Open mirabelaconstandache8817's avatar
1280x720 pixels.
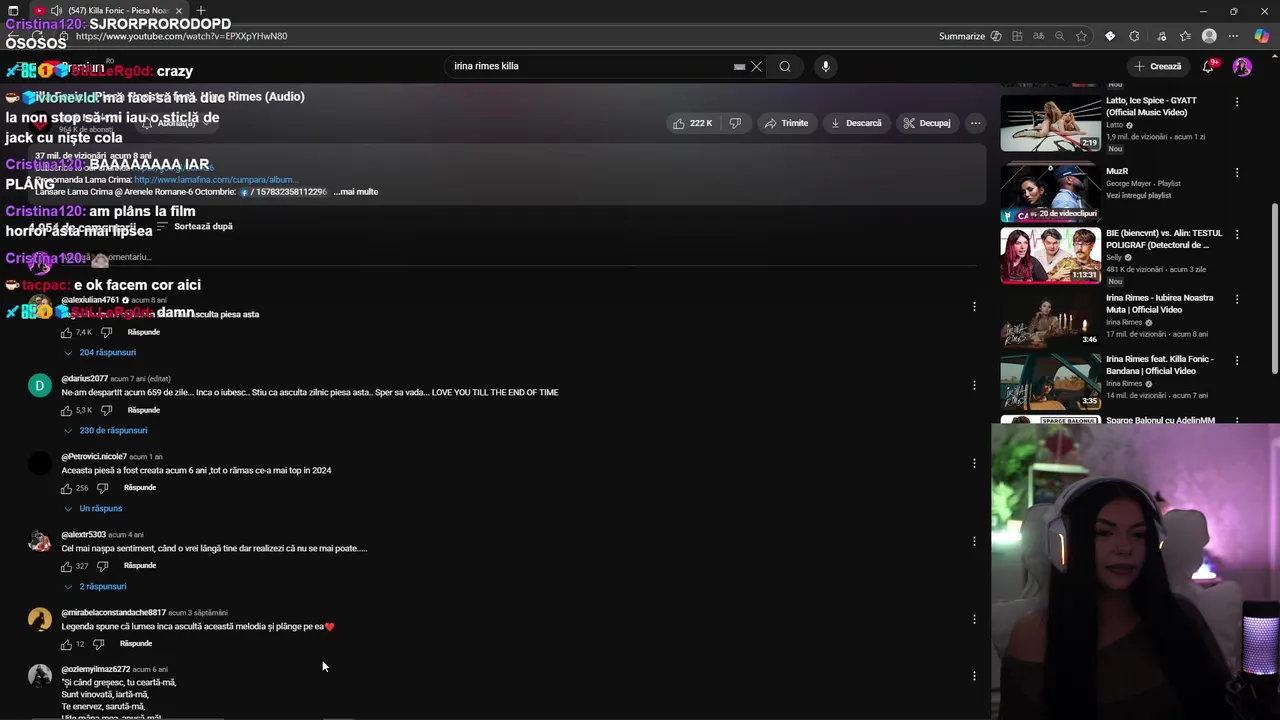tap(40, 619)
